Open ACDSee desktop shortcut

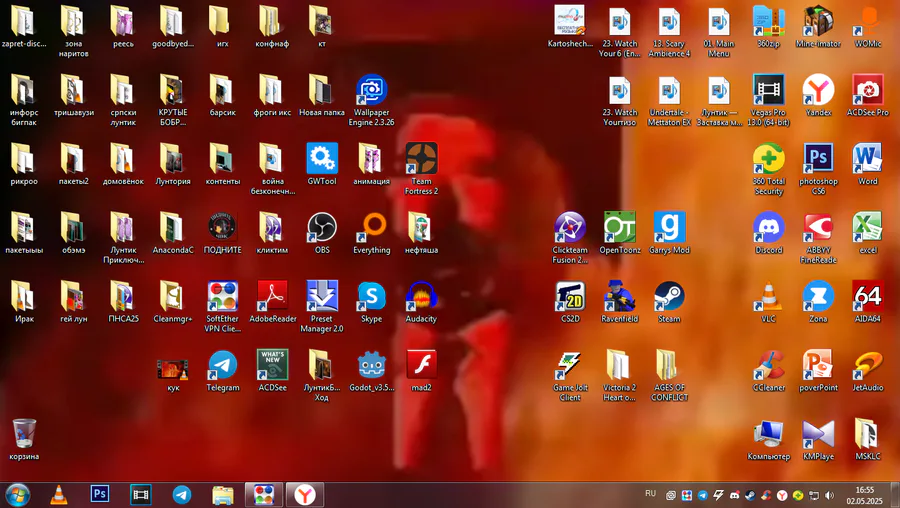(273, 365)
